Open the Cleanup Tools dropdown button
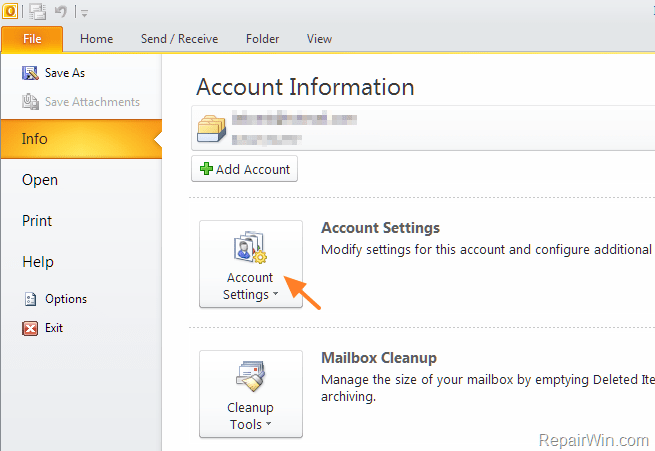655x451 pixels. [251, 394]
